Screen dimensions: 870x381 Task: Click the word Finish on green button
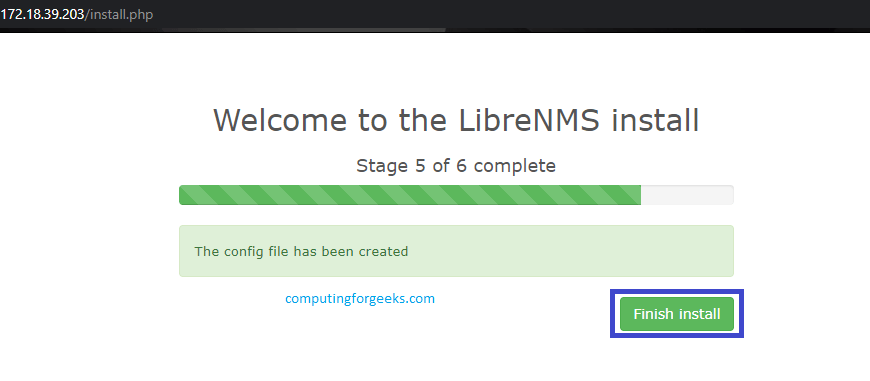pyautogui.click(x=653, y=314)
